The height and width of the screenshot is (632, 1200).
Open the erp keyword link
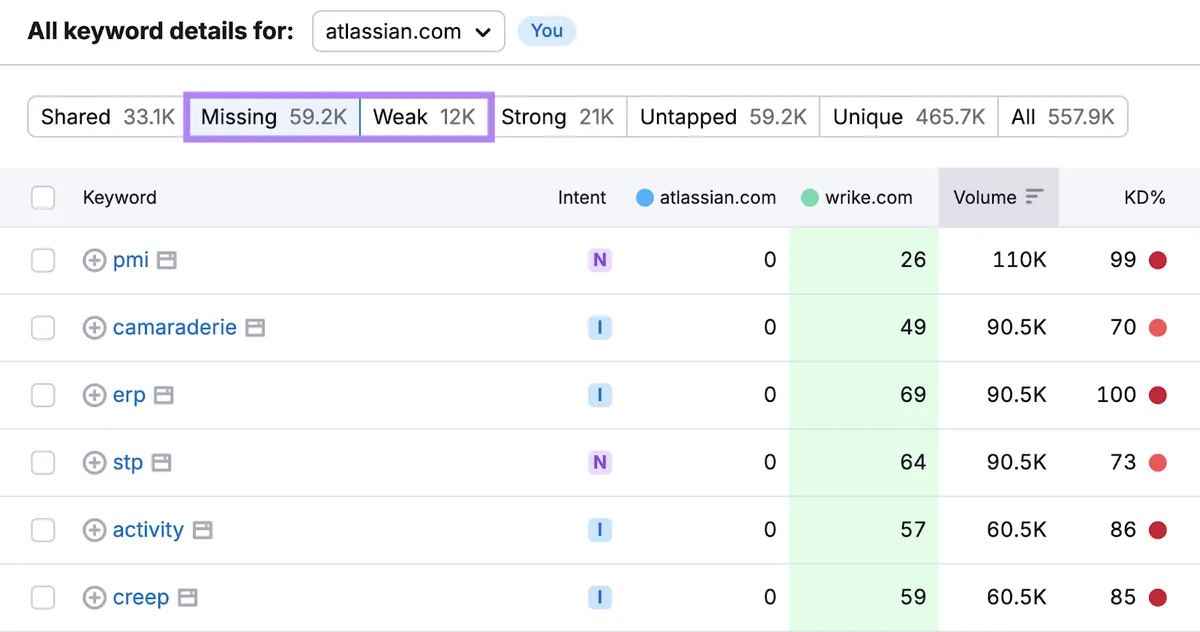(129, 396)
